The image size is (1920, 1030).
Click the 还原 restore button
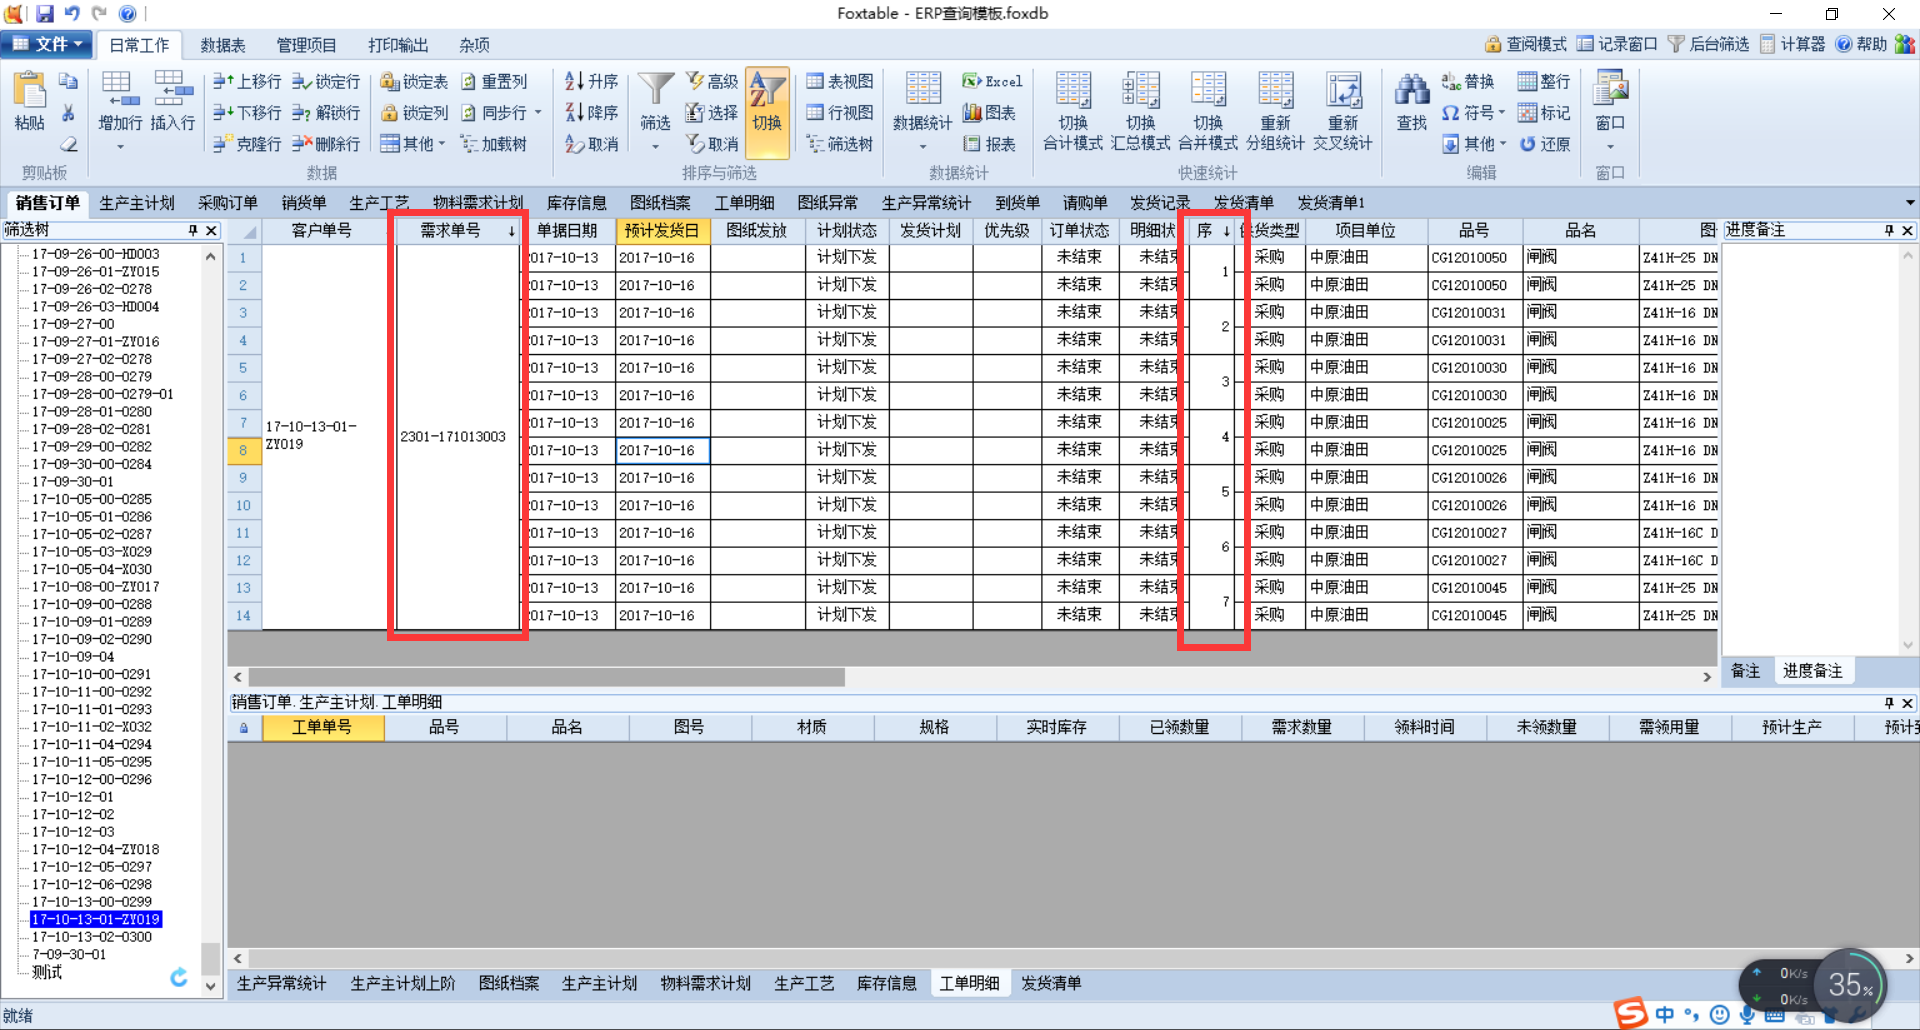point(1545,144)
